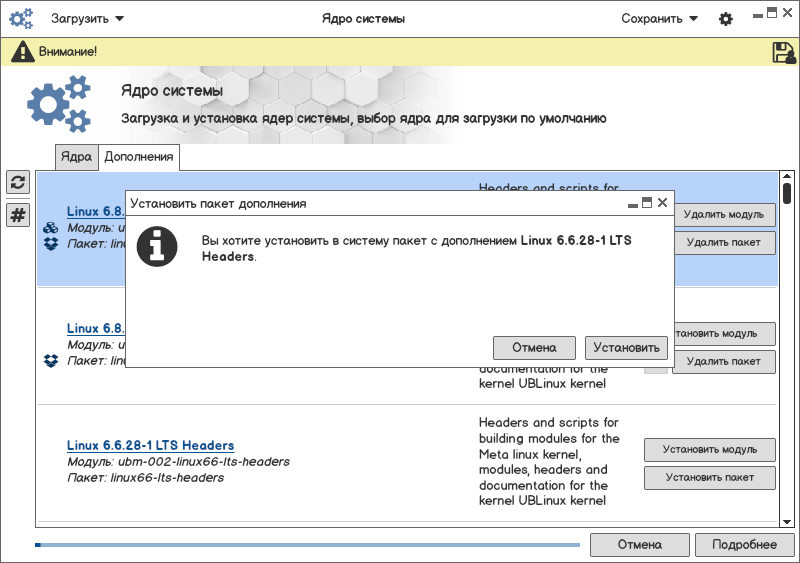This screenshot has height=563, width=800.
Task: Expand the Загрузить dropdown menu
Action: coord(88,19)
